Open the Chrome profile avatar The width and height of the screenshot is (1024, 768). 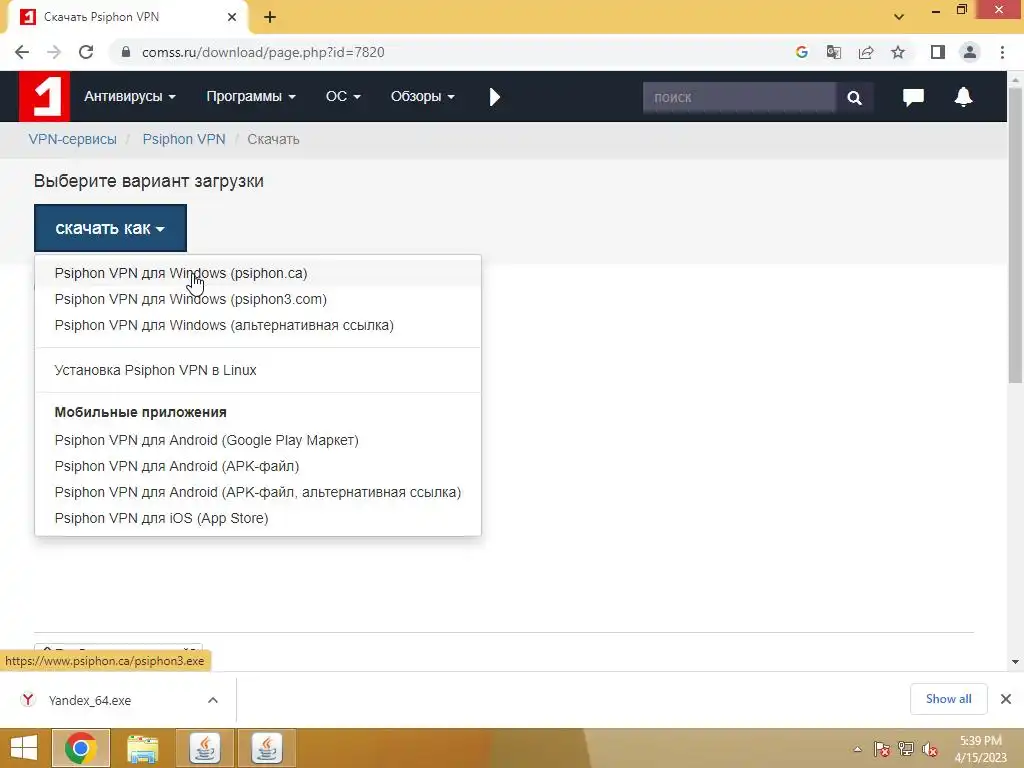(970, 52)
